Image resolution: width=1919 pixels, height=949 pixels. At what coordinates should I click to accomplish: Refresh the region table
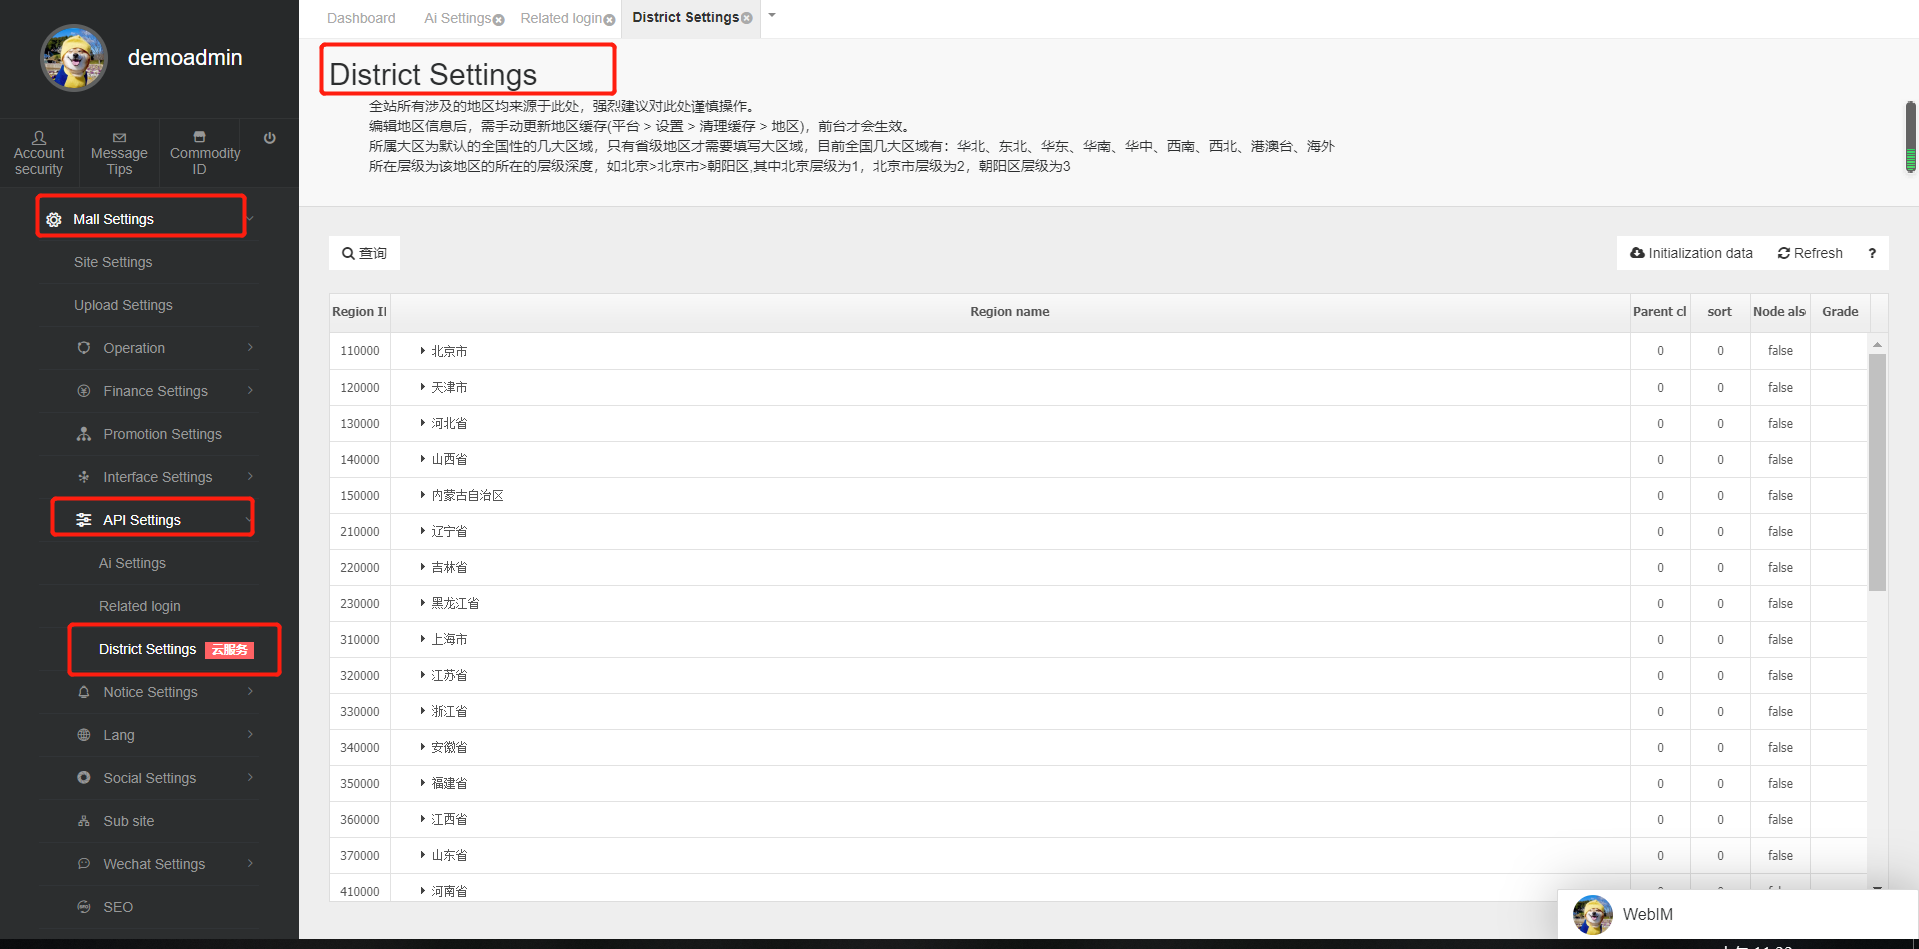coord(1810,253)
